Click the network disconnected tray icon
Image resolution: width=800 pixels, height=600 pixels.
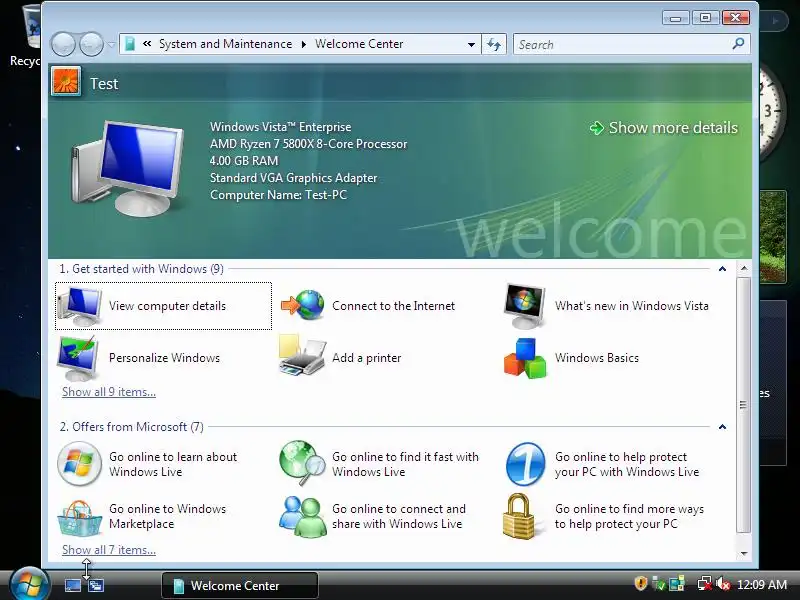tap(705, 584)
